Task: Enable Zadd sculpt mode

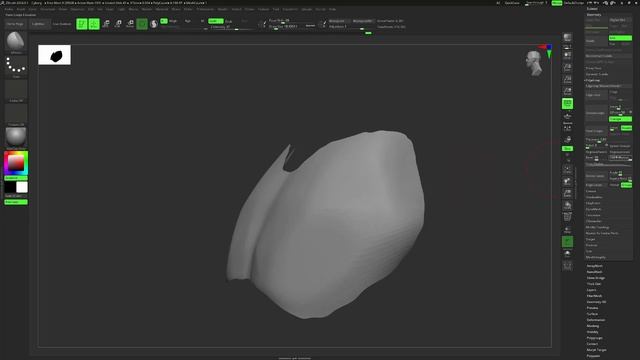Action: (216, 21)
